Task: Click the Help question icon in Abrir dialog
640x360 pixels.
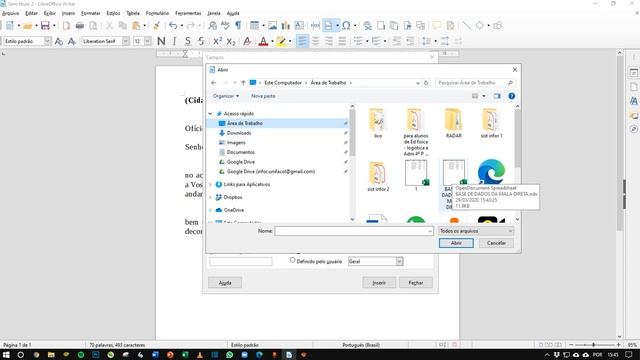Action: click(x=511, y=96)
